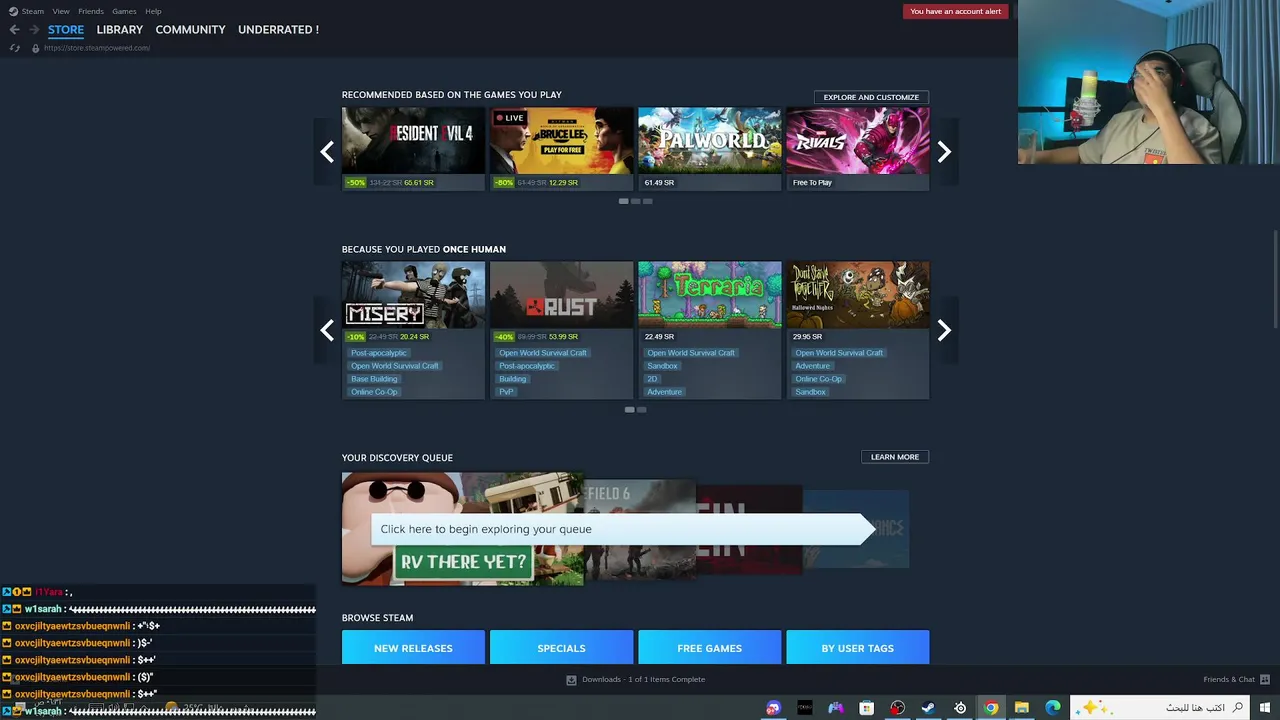The width and height of the screenshot is (1280, 720).
Task: Open the Free Games browse section
Action: (709, 648)
